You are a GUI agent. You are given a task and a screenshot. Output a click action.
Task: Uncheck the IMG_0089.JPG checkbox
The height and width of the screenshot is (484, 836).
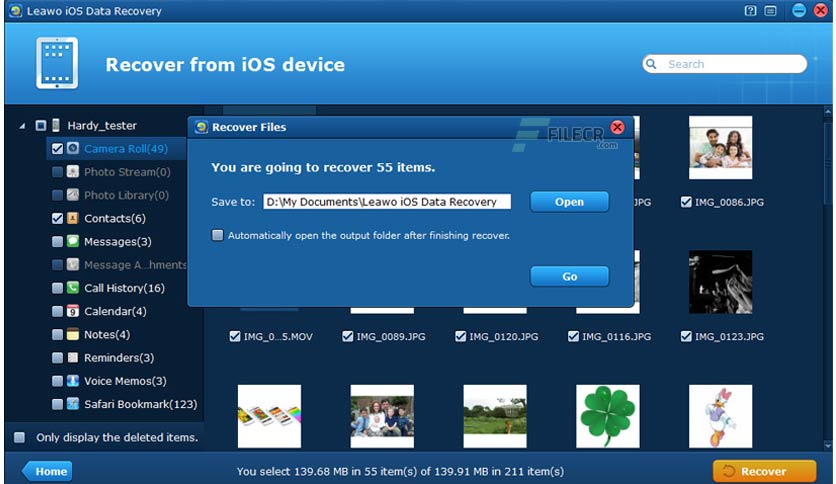click(348, 336)
